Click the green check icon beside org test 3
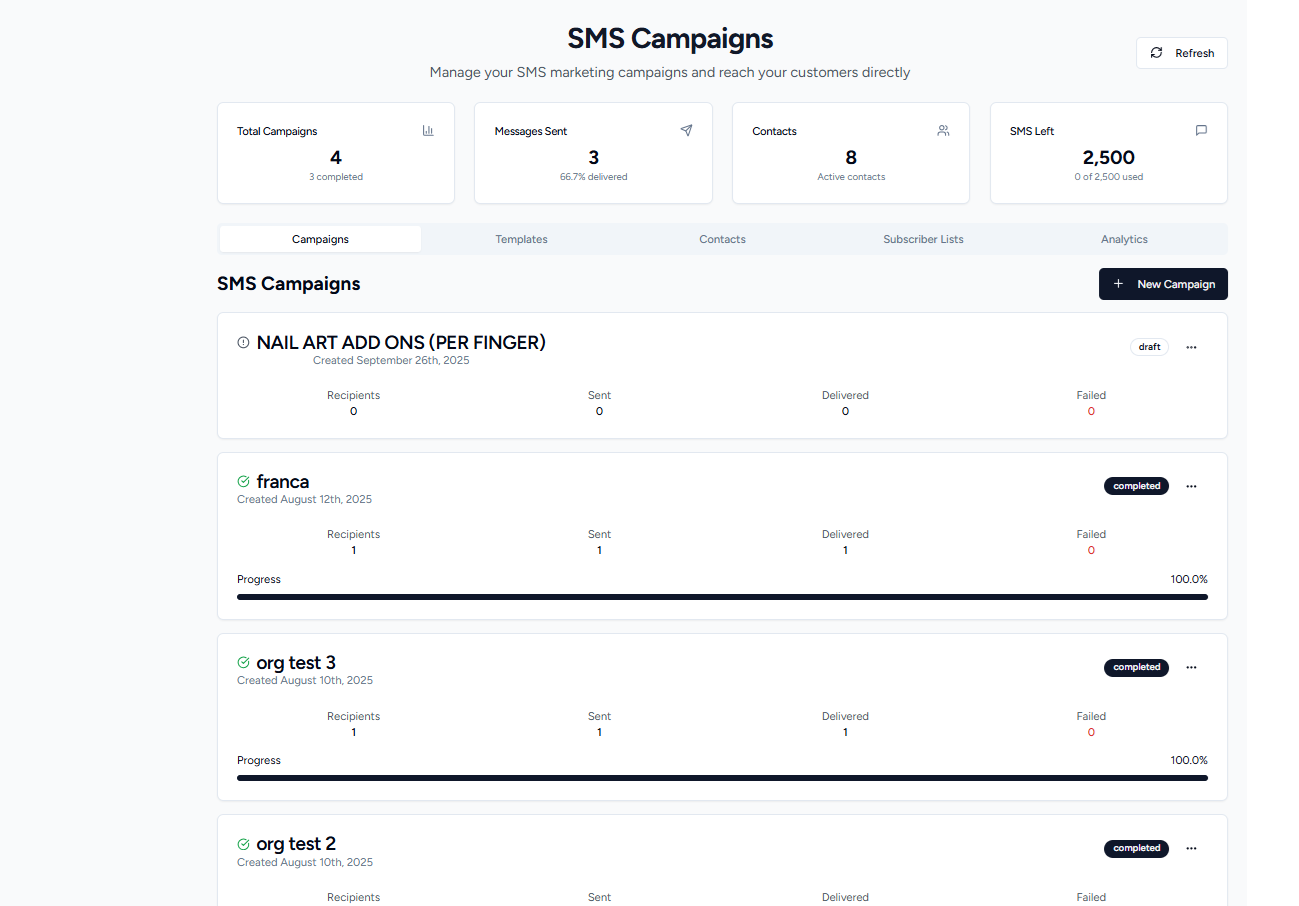 point(243,663)
